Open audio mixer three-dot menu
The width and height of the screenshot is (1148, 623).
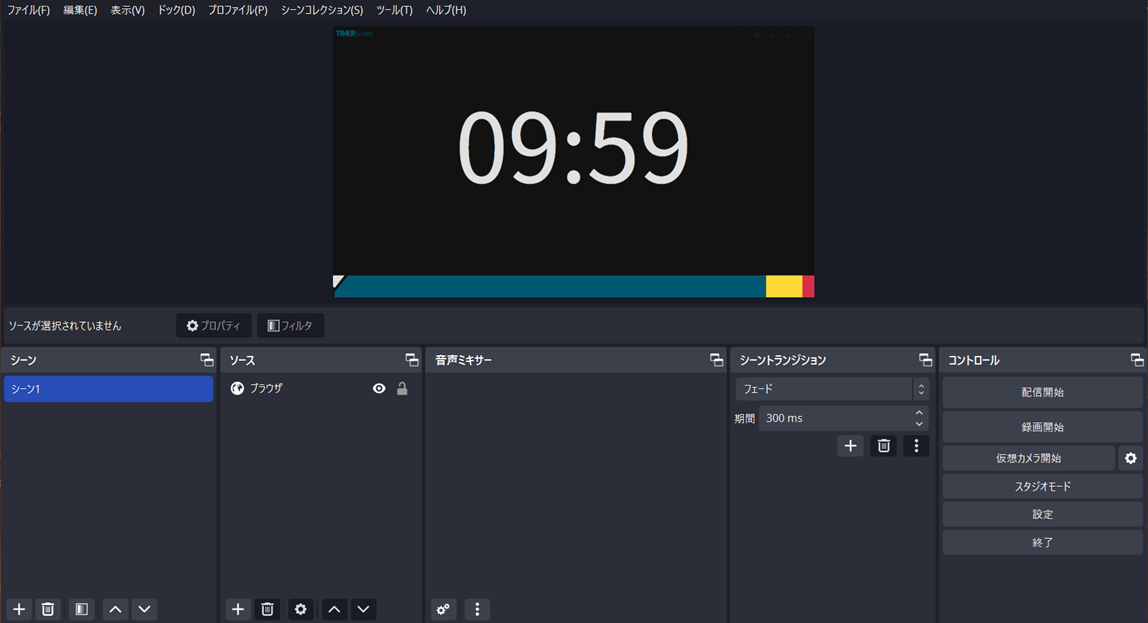point(477,609)
